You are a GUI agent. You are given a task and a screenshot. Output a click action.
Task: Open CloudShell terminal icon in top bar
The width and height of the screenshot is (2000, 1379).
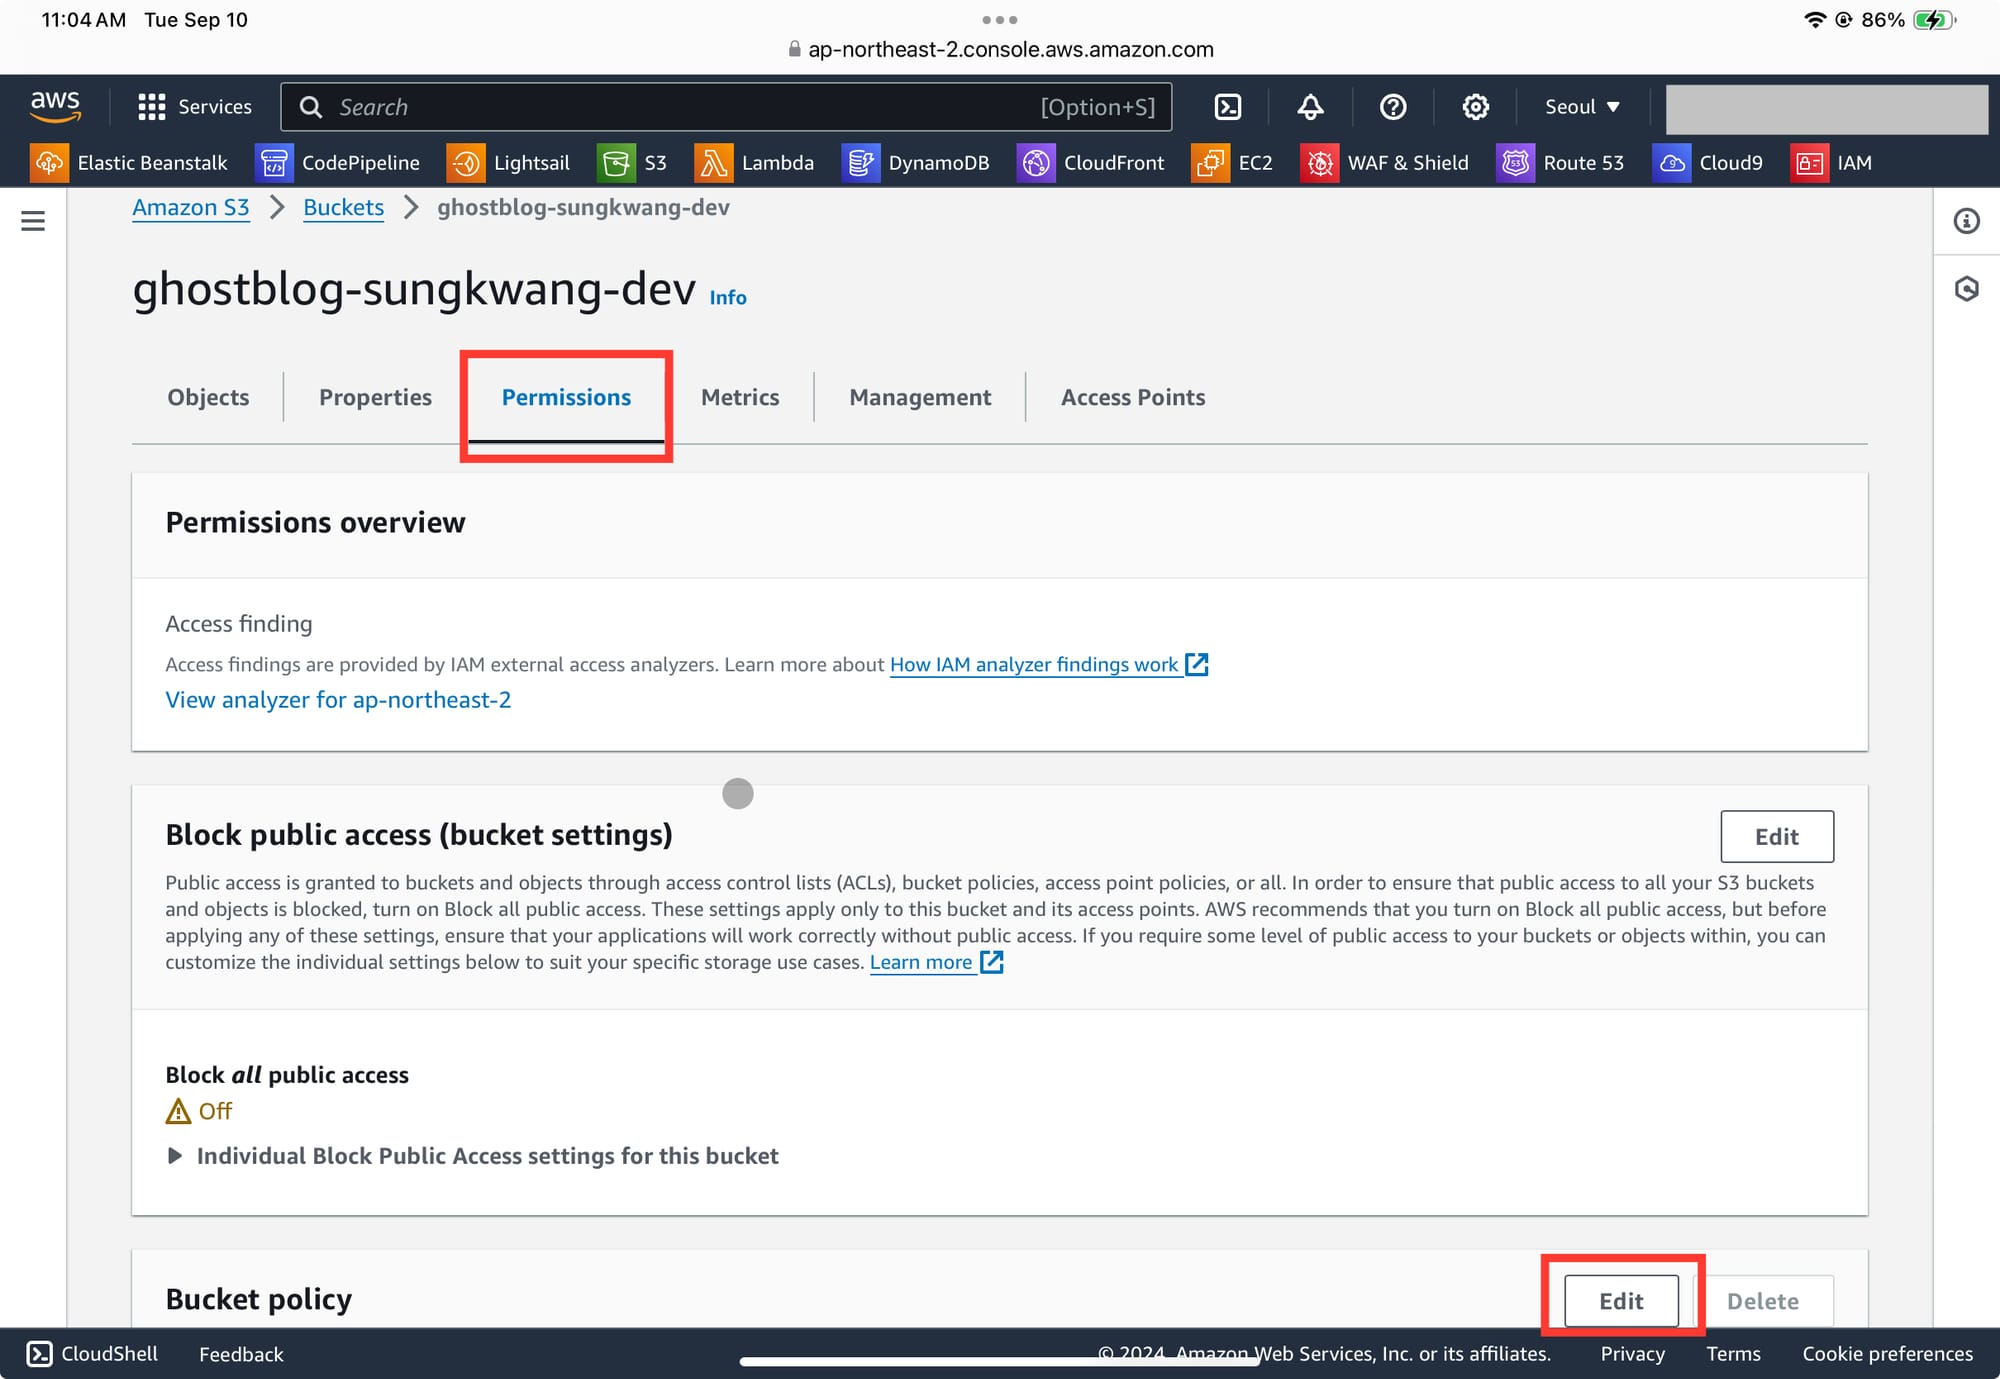(1228, 107)
